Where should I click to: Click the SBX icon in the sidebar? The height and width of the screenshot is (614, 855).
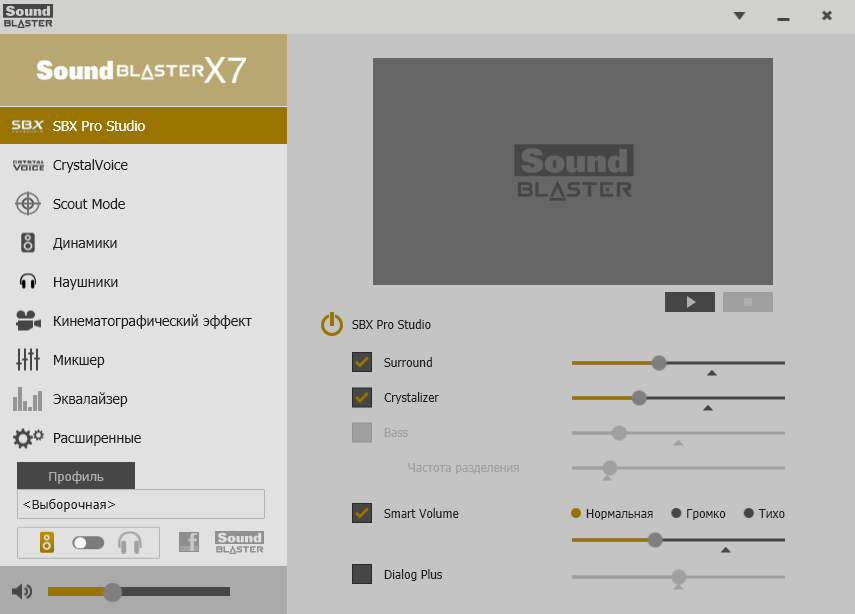pos(27,126)
